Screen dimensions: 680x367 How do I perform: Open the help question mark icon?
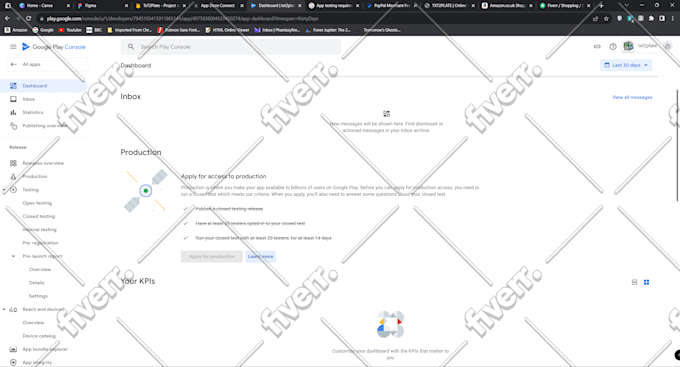pos(613,46)
